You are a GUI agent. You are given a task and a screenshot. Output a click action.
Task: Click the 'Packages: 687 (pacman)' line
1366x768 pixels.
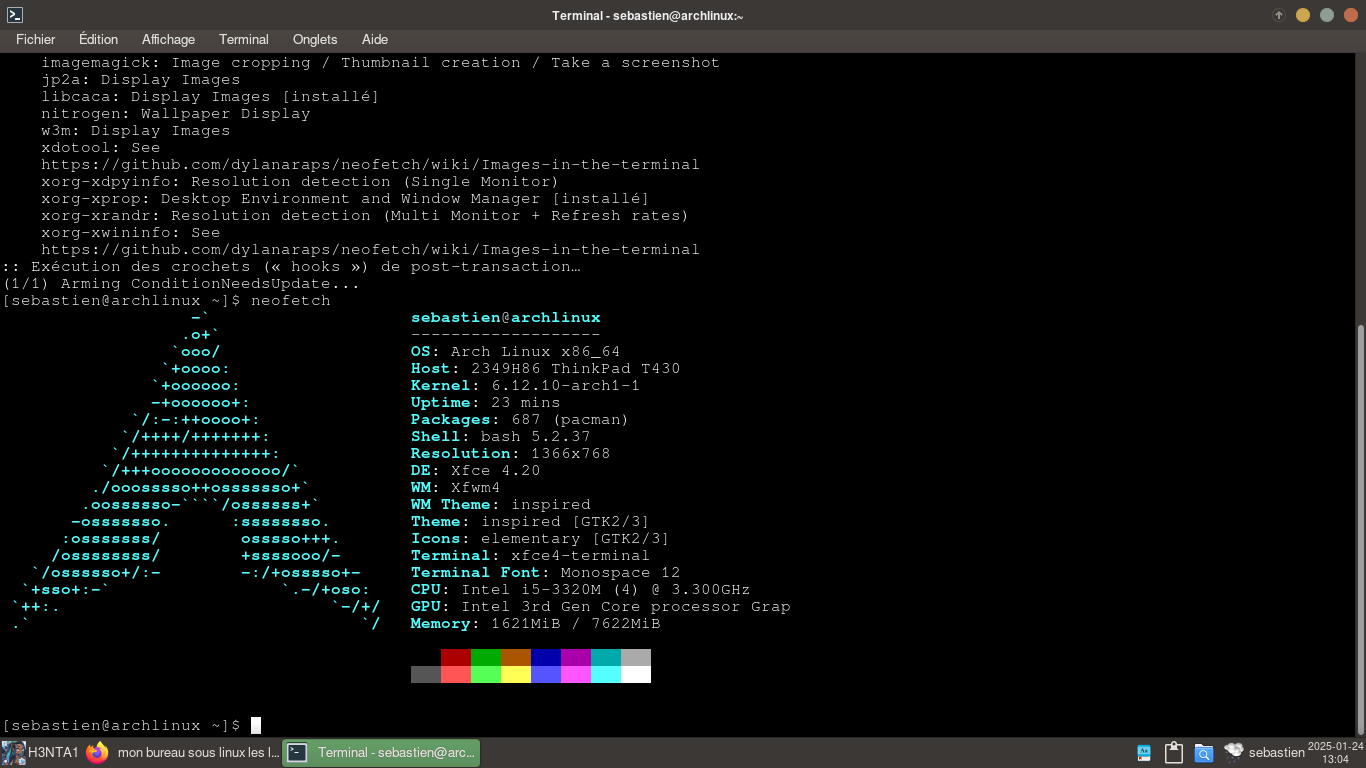click(520, 419)
